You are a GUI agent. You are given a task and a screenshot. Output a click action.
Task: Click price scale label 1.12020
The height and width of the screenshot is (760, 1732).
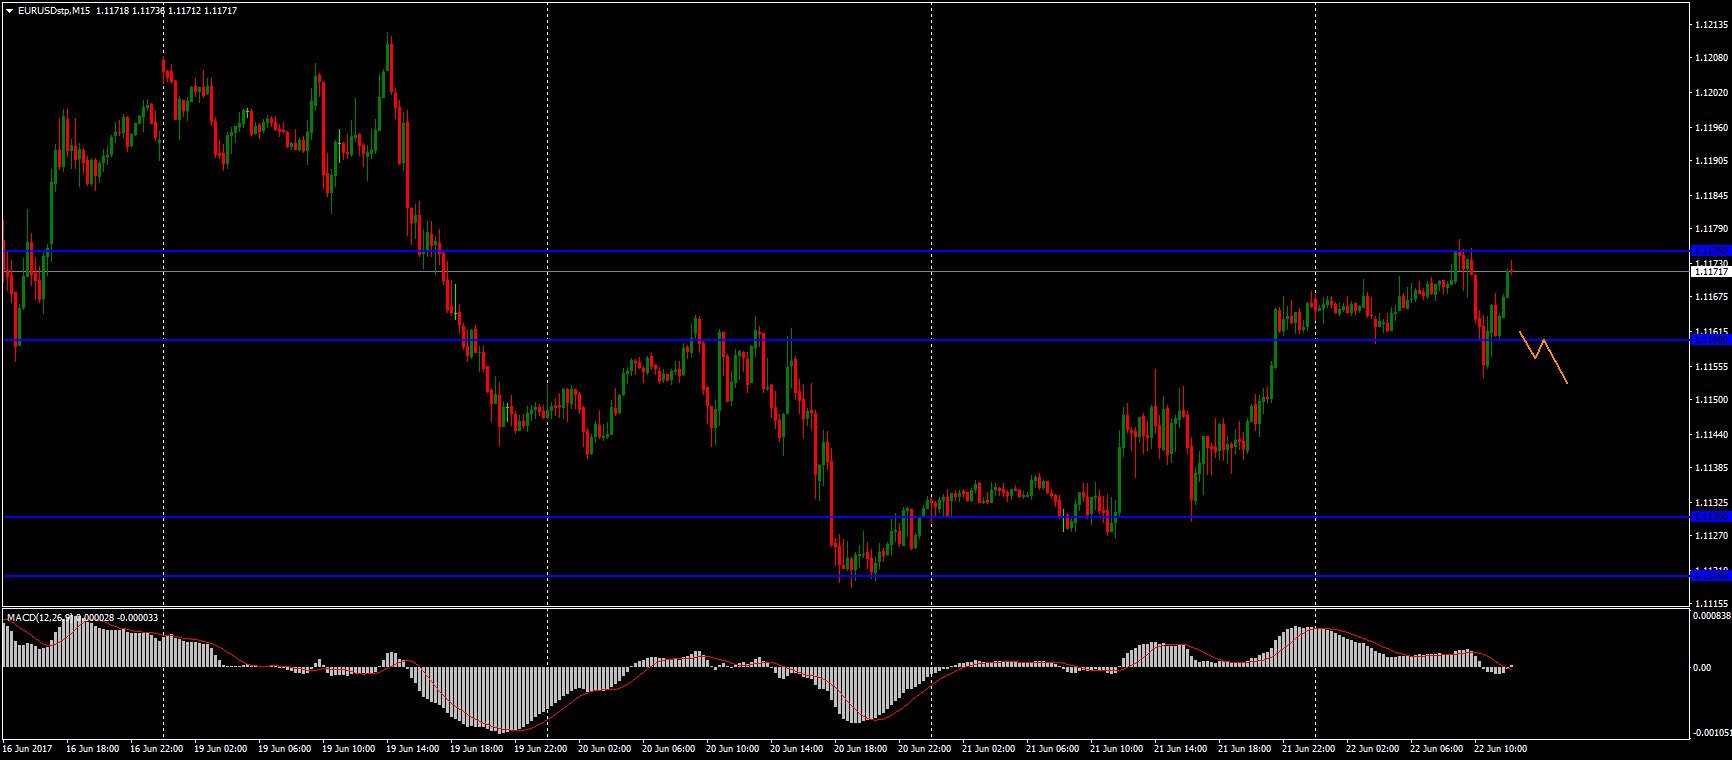(1712, 93)
